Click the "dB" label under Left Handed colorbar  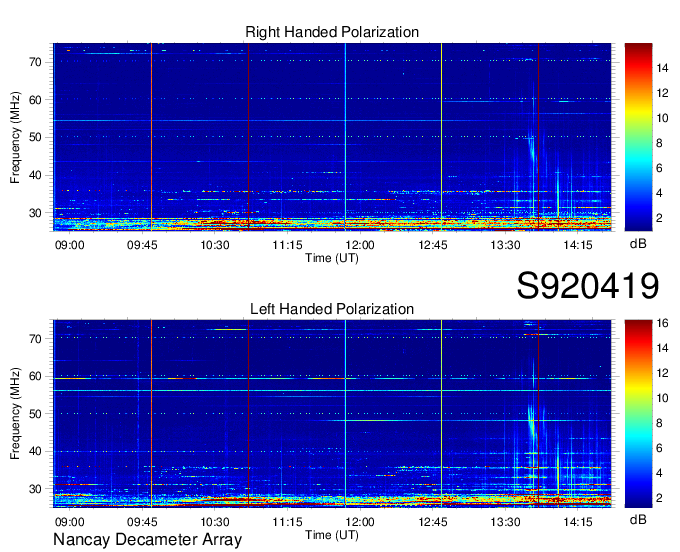(x=638, y=519)
